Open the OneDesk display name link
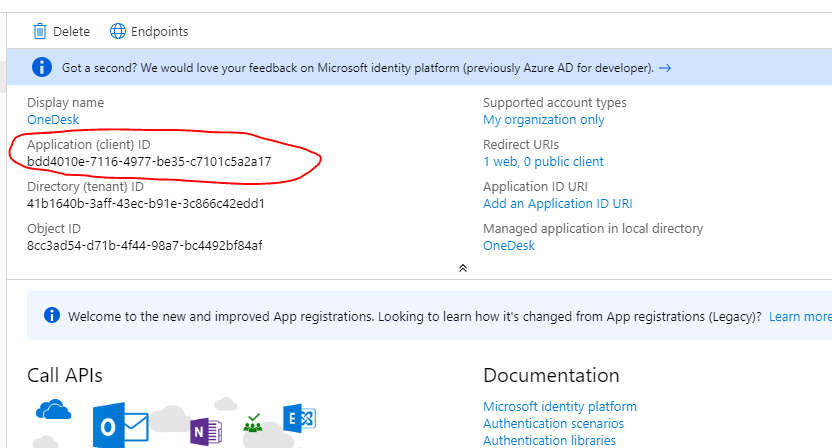This screenshot has width=832, height=448. coord(53,119)
